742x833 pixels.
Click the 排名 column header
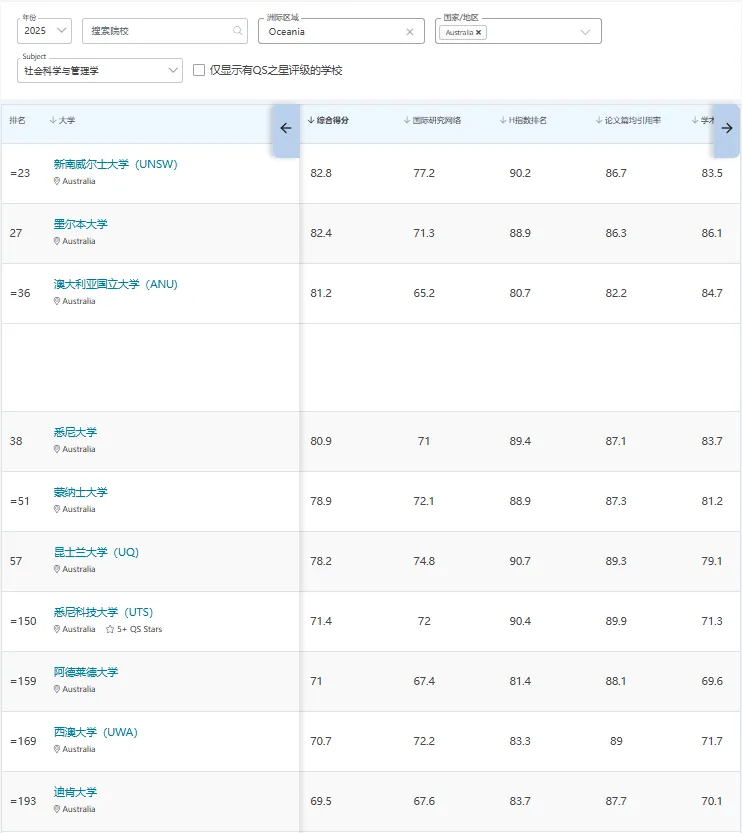18,121
